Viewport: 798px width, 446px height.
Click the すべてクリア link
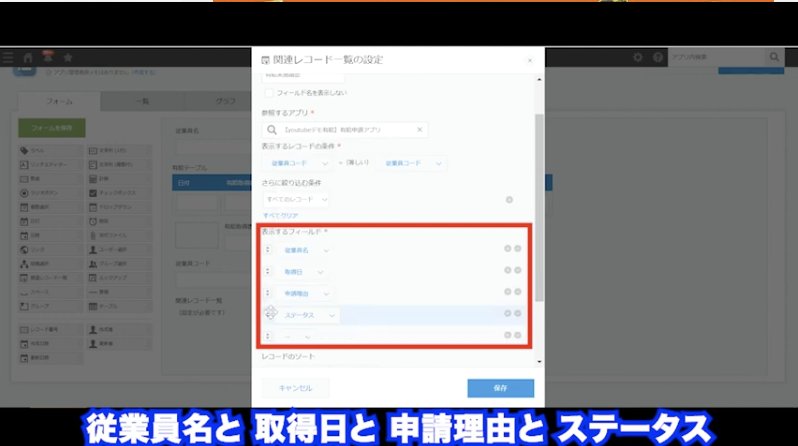point(280,216)
